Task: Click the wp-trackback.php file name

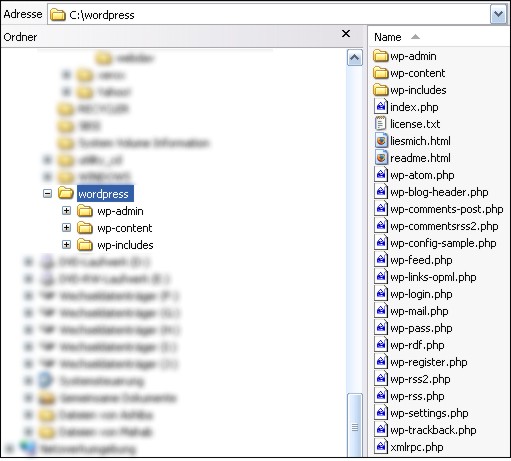Action: pyautogui.click(x=433, y=430)
